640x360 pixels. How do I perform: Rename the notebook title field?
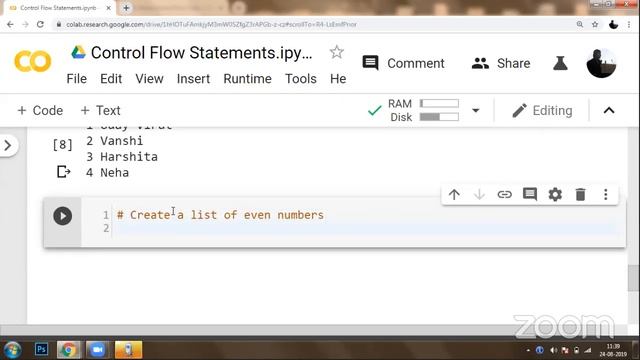[x=202, y=53]
